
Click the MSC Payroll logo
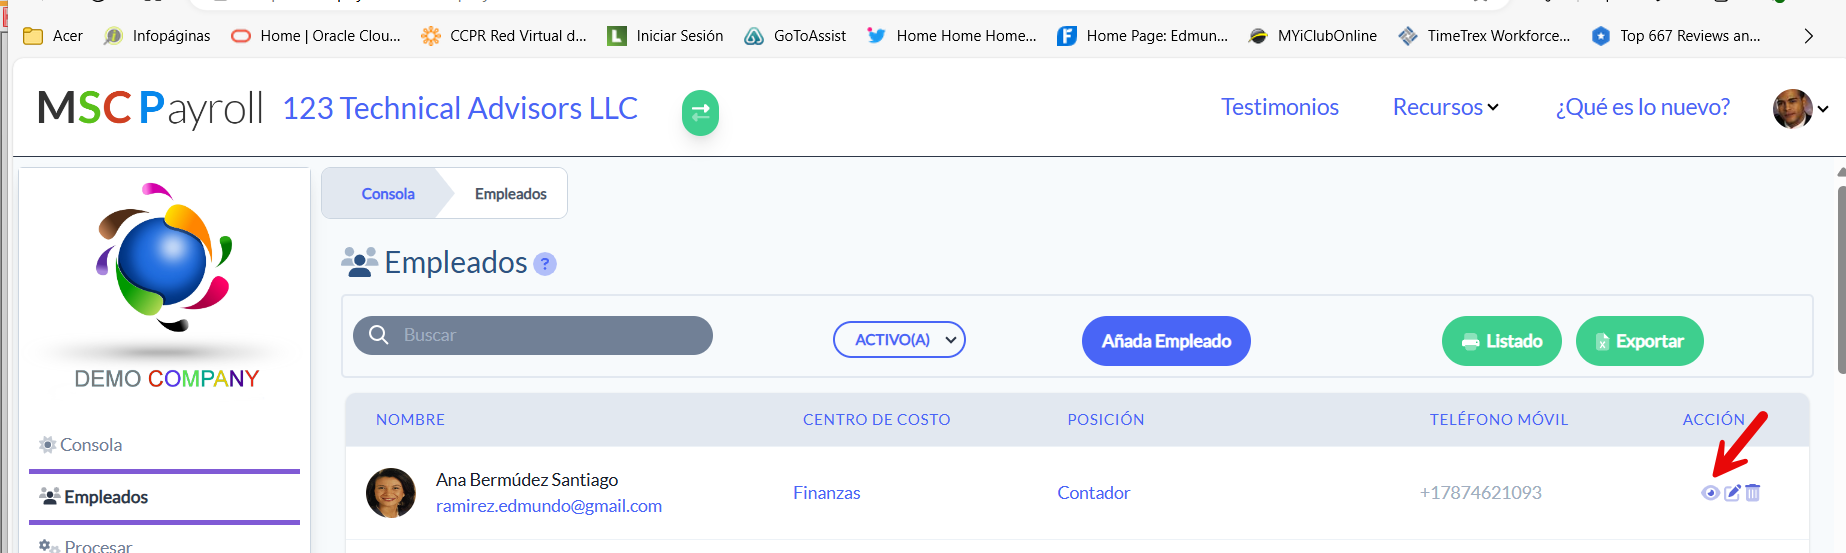coord(150,108)
